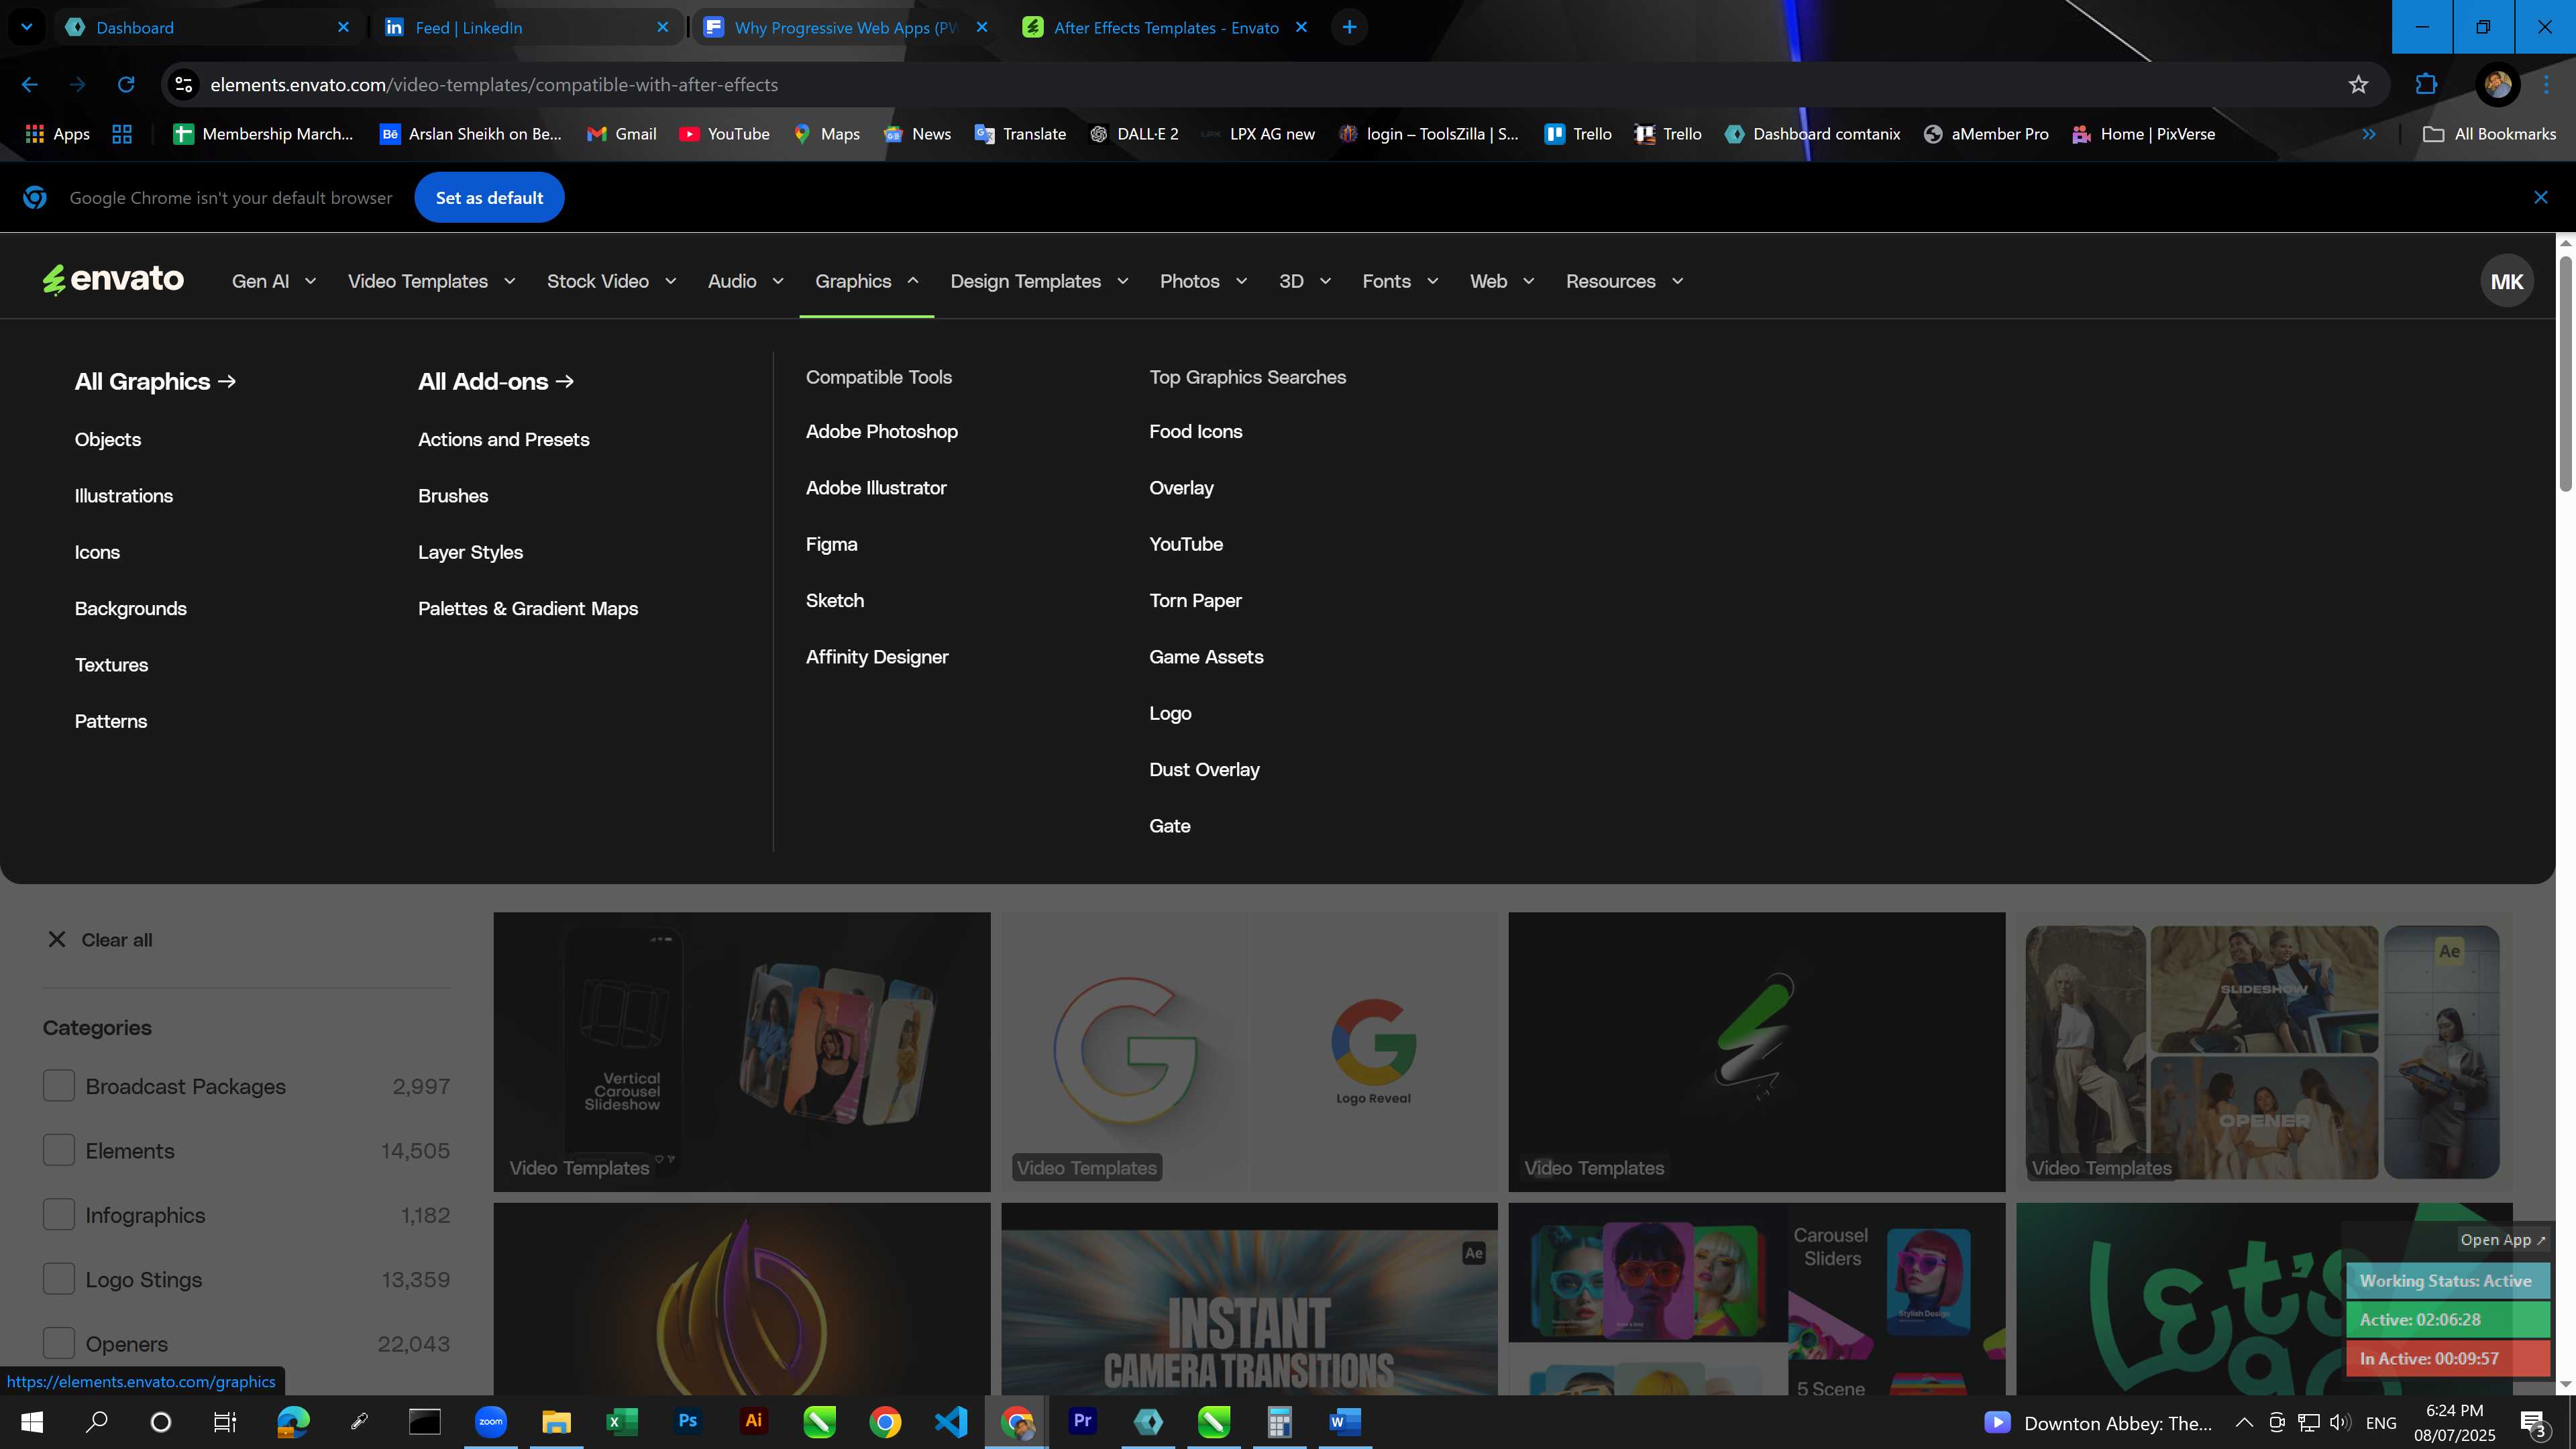The width and height of the screenshot is (2576, 1449).
Task: Open the Apps bookmark shortcut
Action: 58,134
